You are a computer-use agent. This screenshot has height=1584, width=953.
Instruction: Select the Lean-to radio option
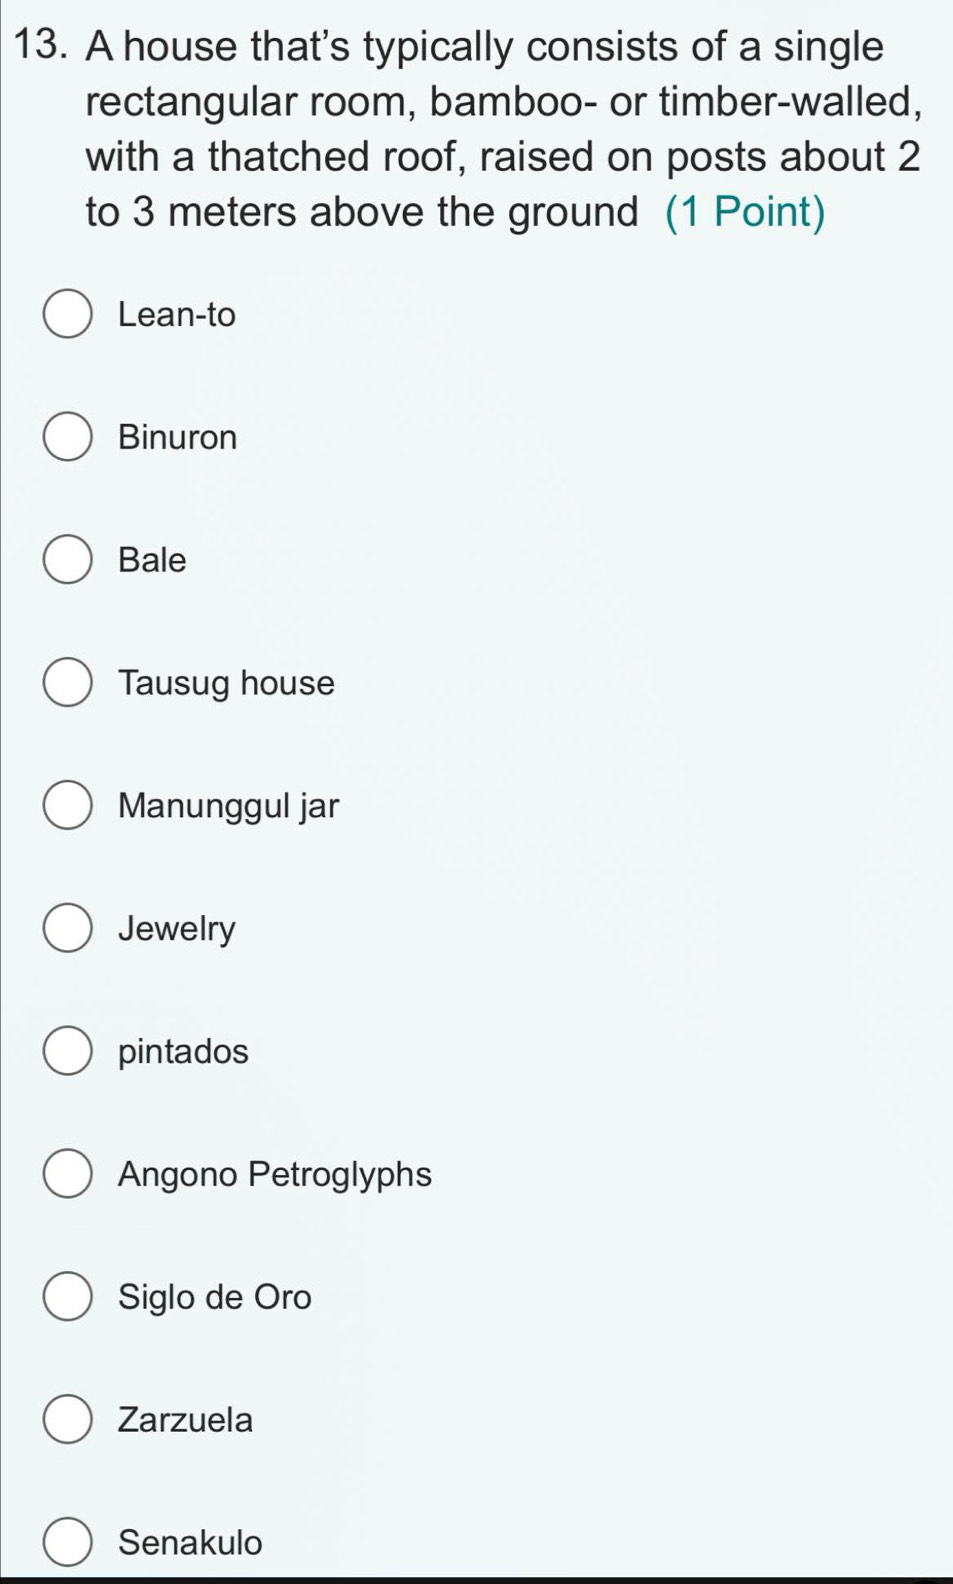tap(68, 315)
